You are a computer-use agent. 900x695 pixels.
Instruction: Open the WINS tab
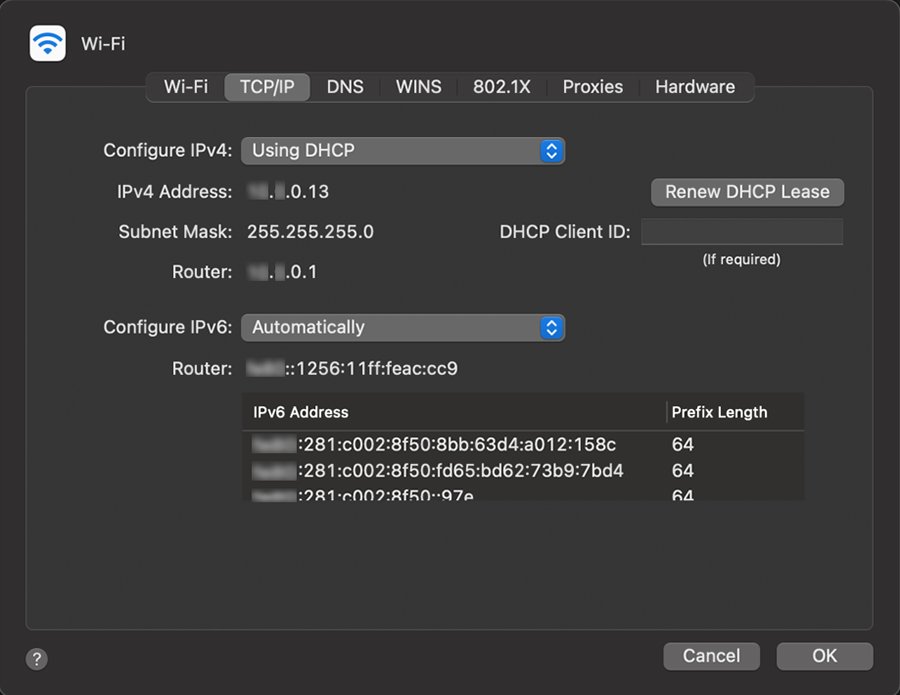point(418,87)
